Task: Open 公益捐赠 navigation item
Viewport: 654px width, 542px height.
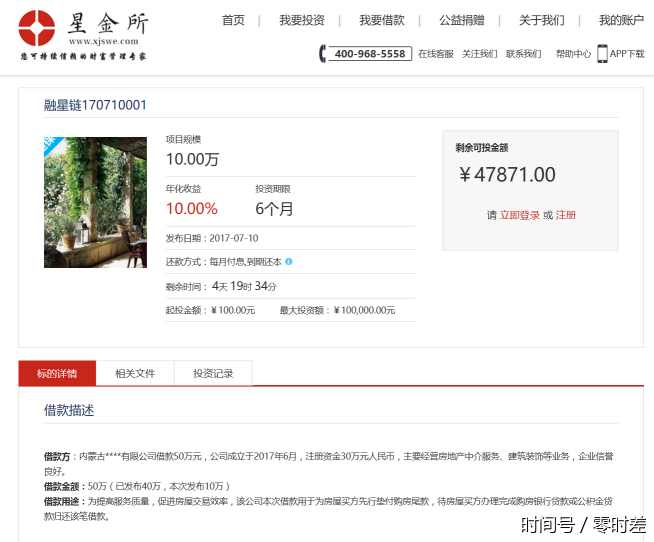Action: (x=461, y=20)
